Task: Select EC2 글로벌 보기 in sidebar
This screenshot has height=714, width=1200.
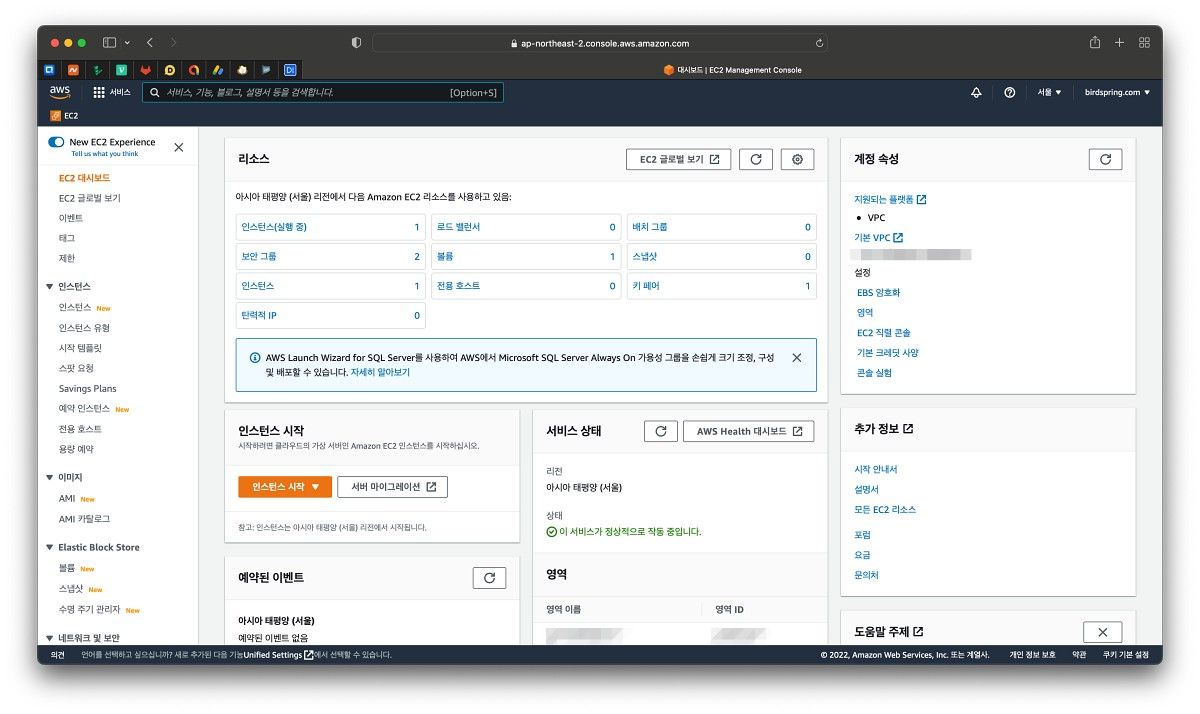Action: [89, 198]
